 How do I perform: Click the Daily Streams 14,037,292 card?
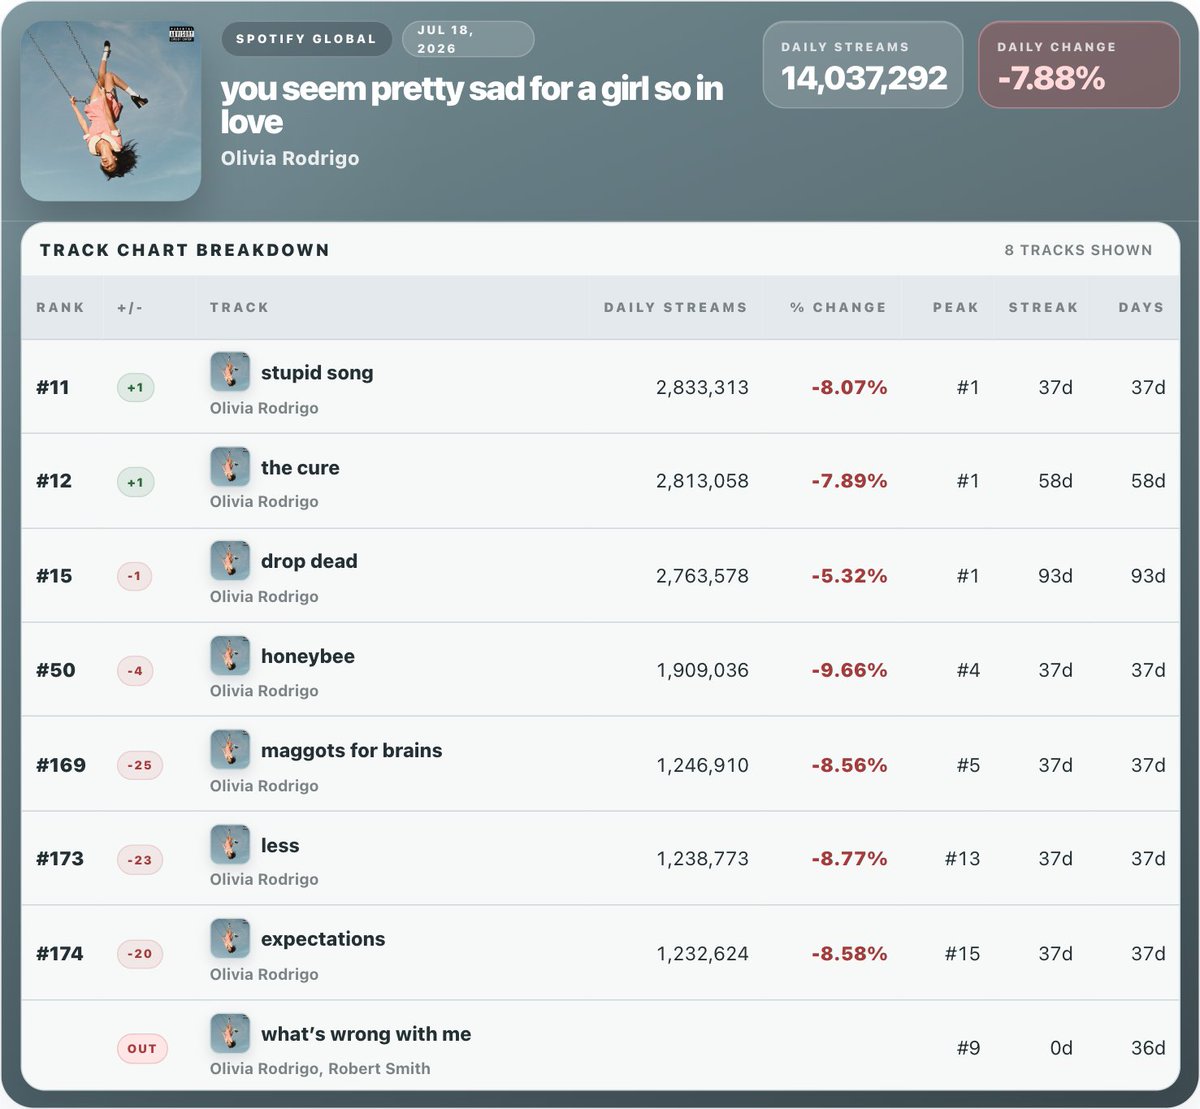[863, 65]
